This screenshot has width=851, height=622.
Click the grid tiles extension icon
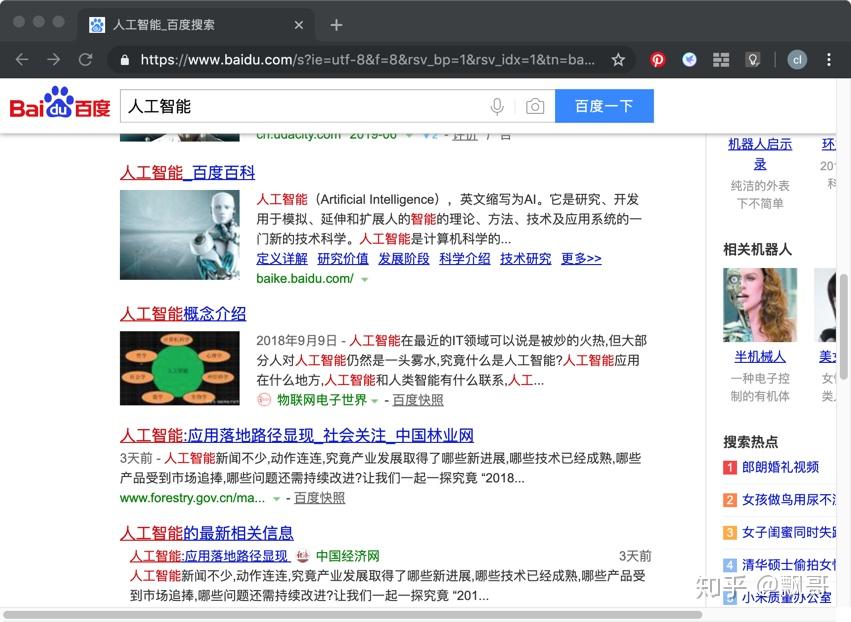point(721,60)
